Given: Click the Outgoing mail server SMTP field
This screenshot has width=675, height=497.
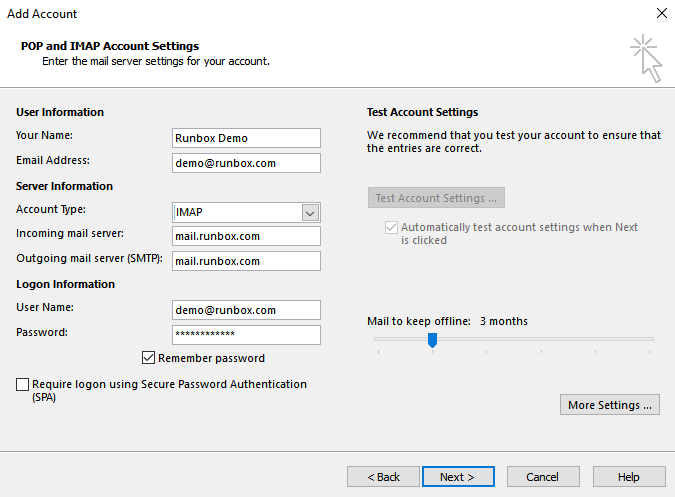Looking at the screenshot, I should [246, 261].
